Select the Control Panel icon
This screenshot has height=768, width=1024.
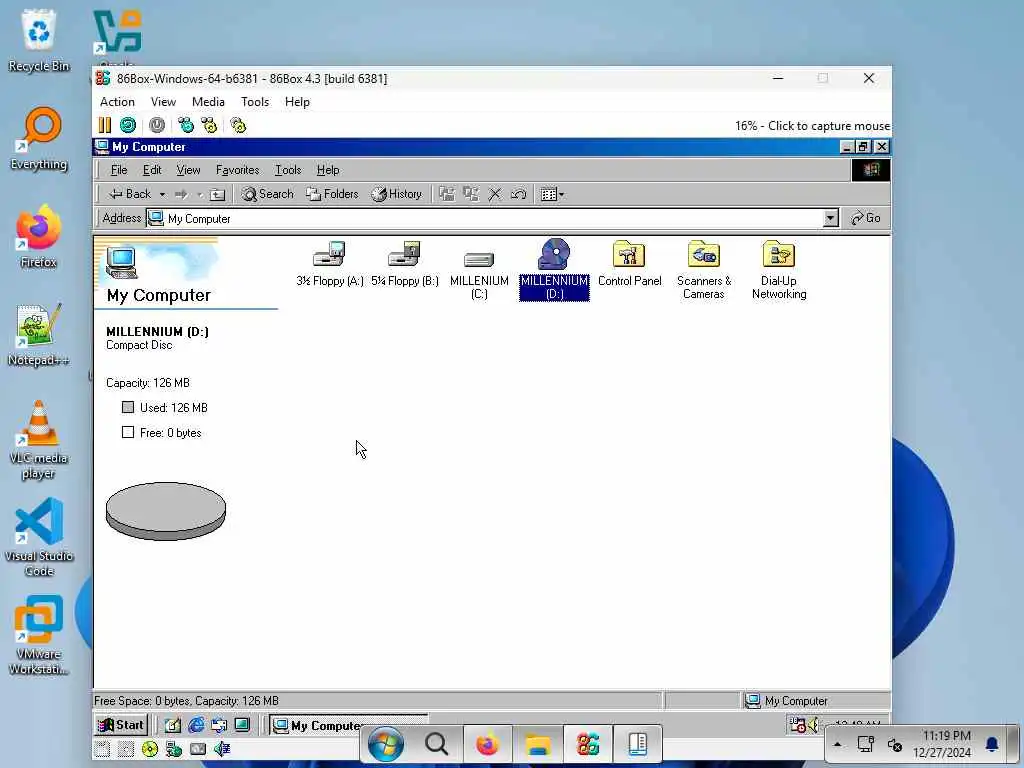click(x=630, y=264)
